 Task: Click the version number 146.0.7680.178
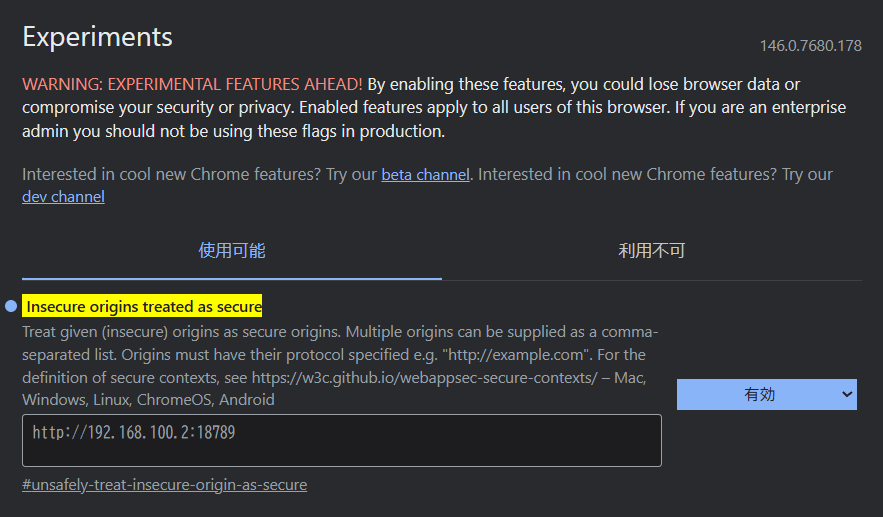810,46
